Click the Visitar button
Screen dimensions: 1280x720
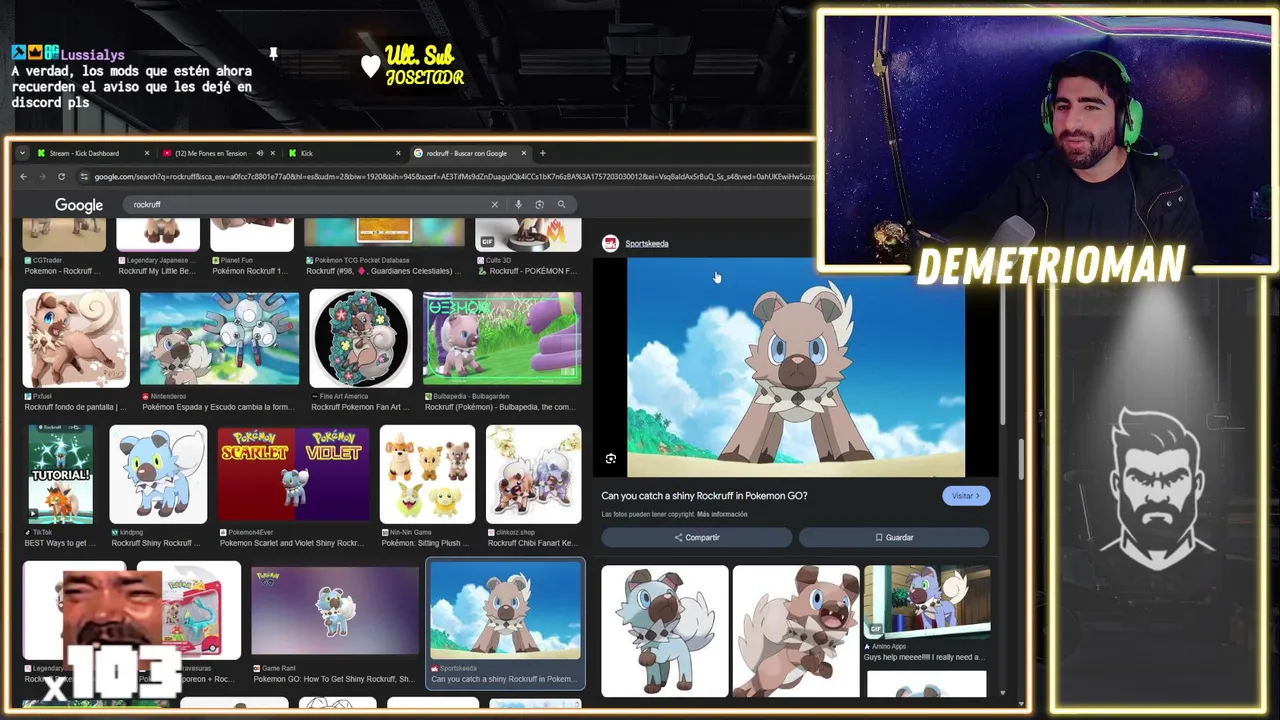(x=966, y=496)
